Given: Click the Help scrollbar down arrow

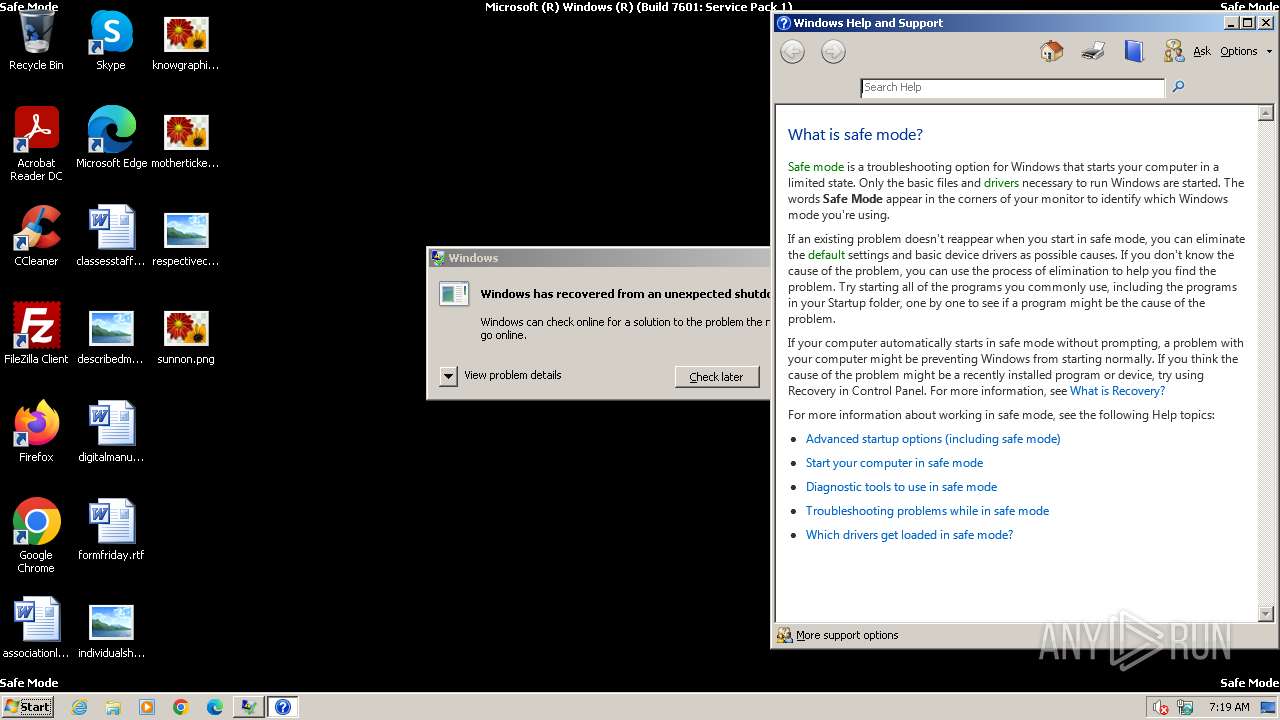Looking at the screenshot, I should click(1265, 613).
